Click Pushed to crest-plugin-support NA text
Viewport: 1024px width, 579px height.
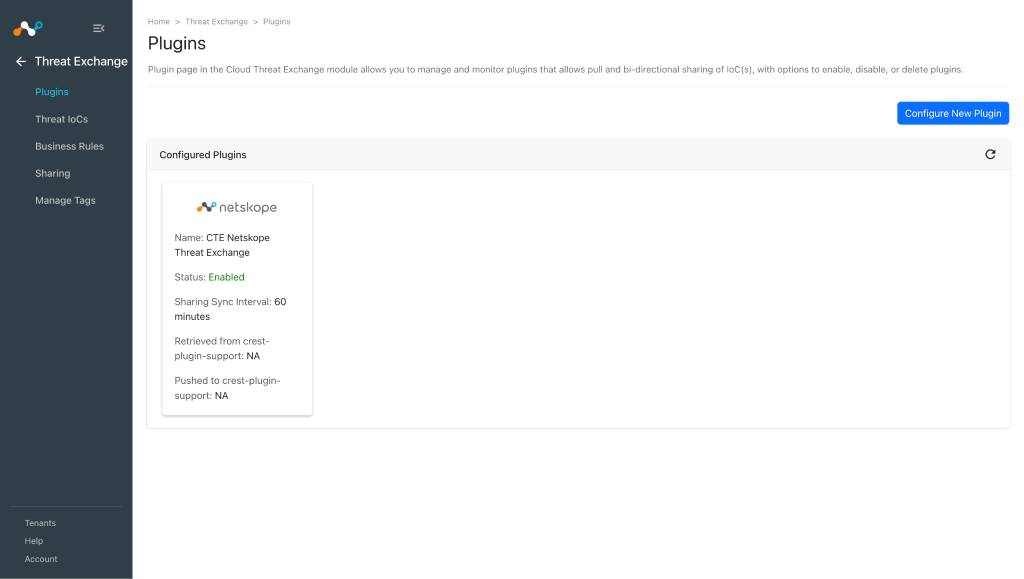[227, 388]
